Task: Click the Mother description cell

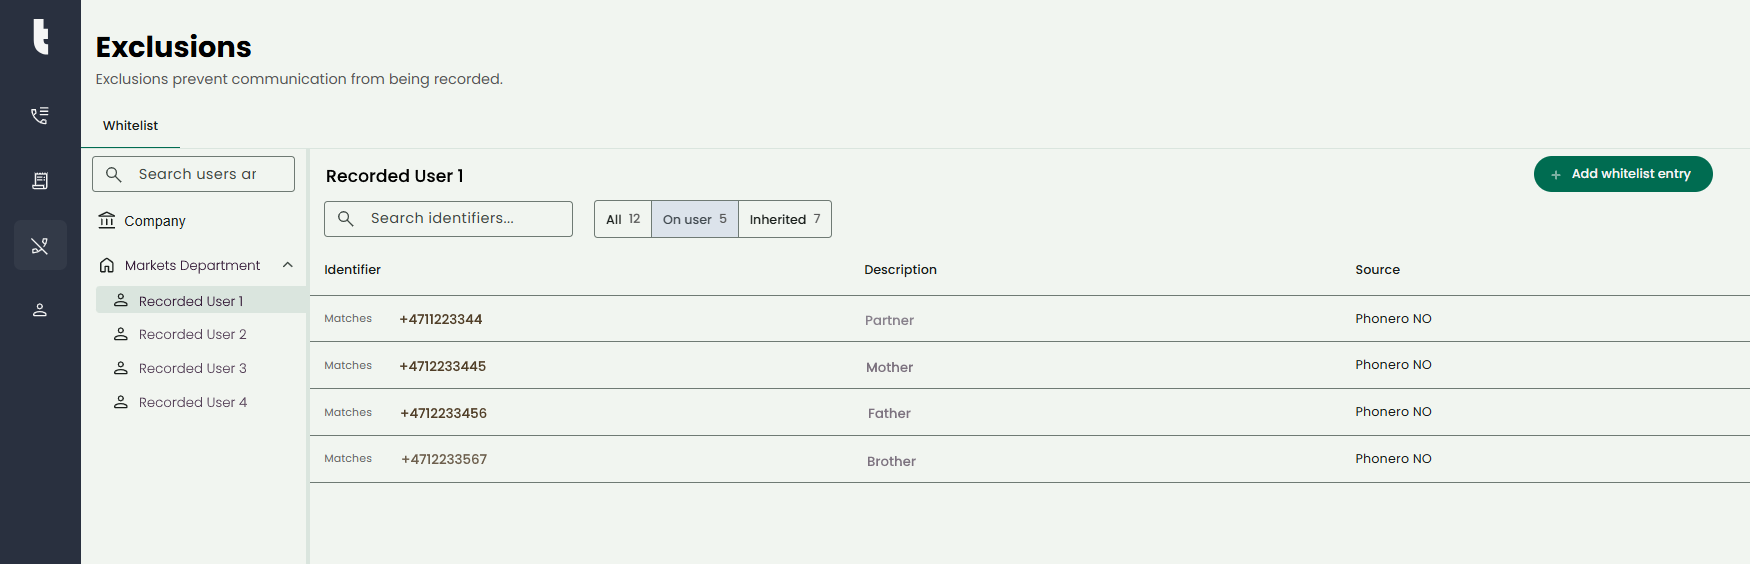Action: (x=889, y=367)
